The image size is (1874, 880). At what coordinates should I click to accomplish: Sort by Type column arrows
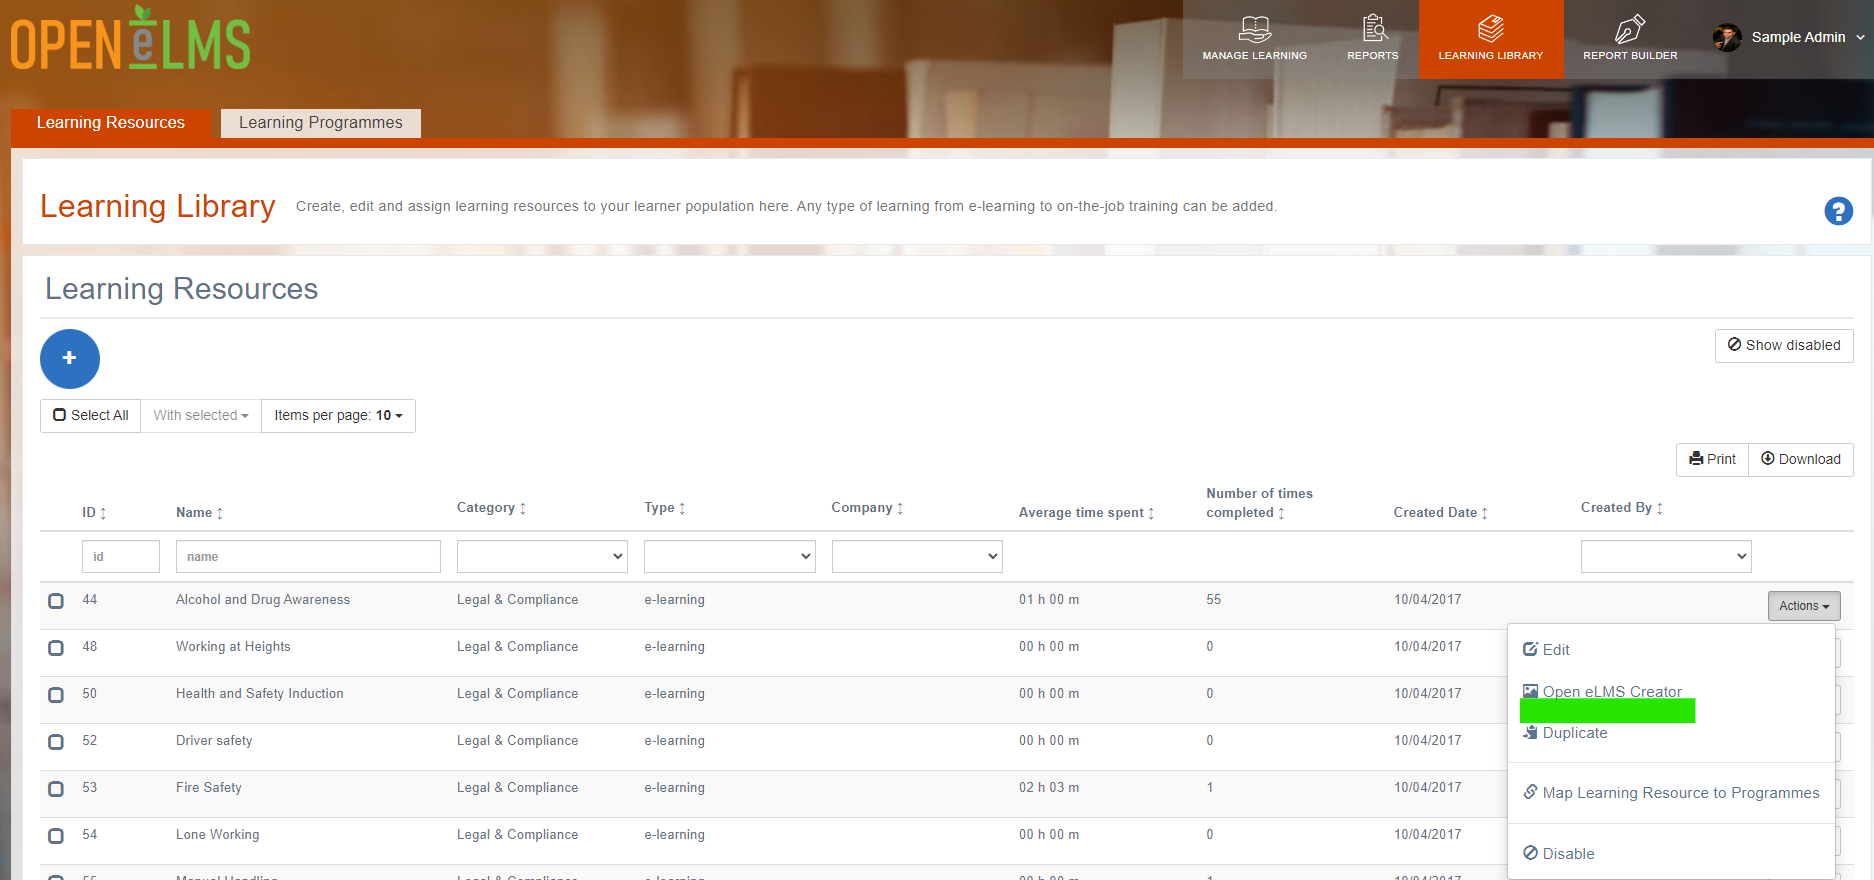click(x=682, y=508)
